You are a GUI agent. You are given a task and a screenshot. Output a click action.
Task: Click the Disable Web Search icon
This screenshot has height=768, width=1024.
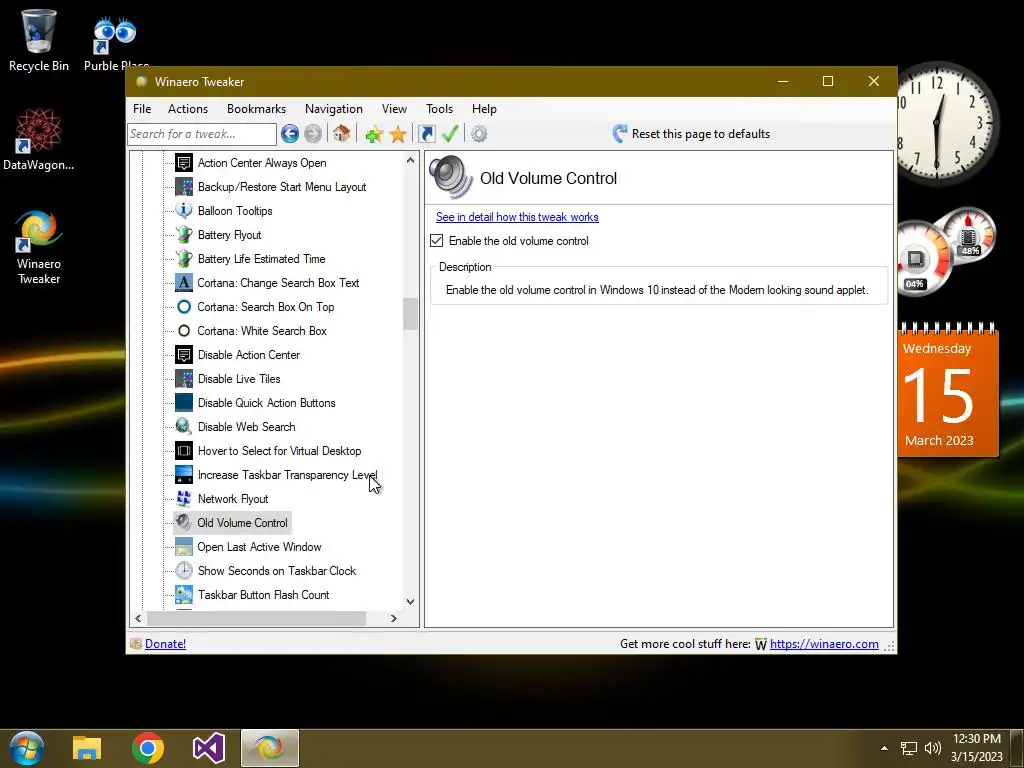(x=184, y=426)
